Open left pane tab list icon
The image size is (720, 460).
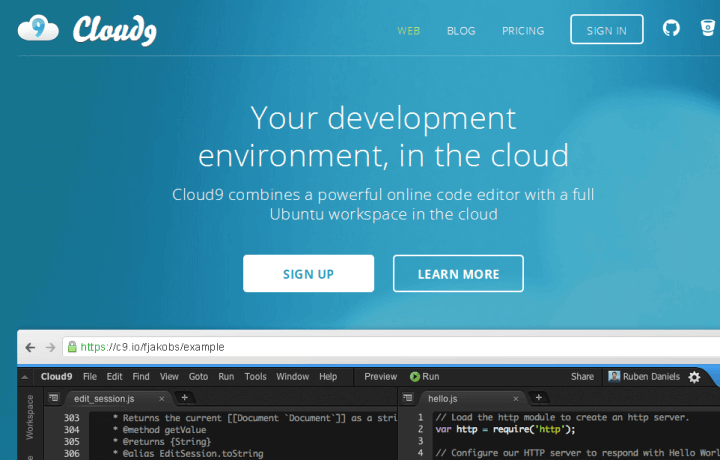(x=54, y=398)
